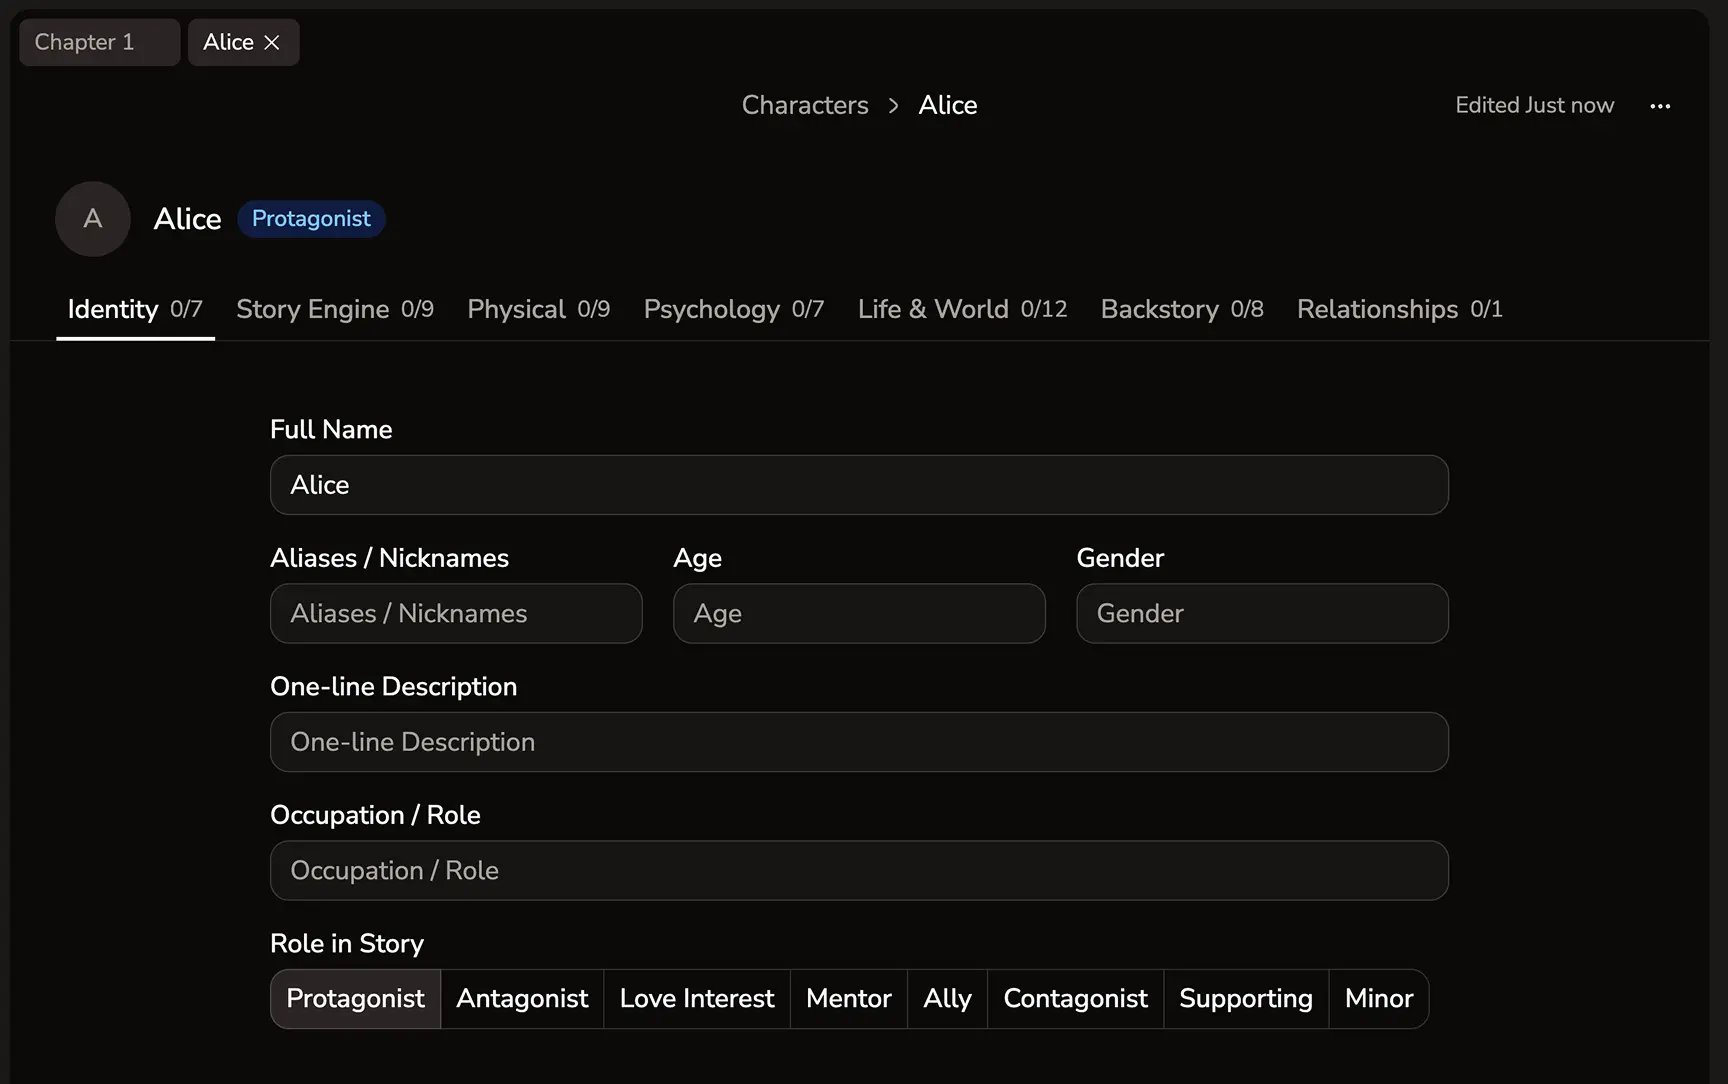Focus the Age input field

[x=859, y=614]
